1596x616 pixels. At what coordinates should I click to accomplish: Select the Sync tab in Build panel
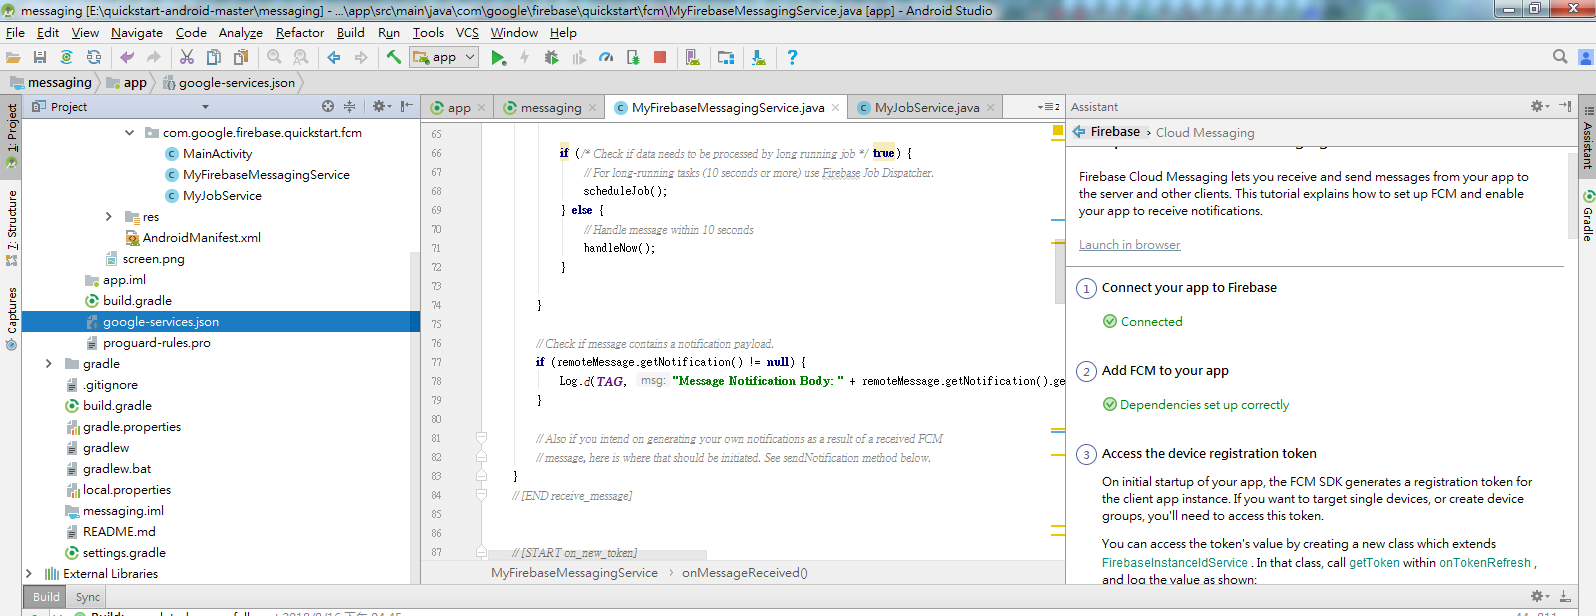click(88, 597)
